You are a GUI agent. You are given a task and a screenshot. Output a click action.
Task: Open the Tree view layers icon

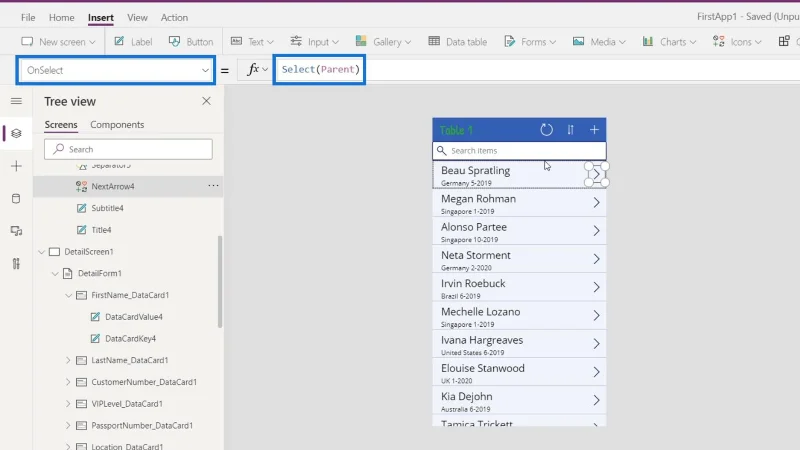16,134
